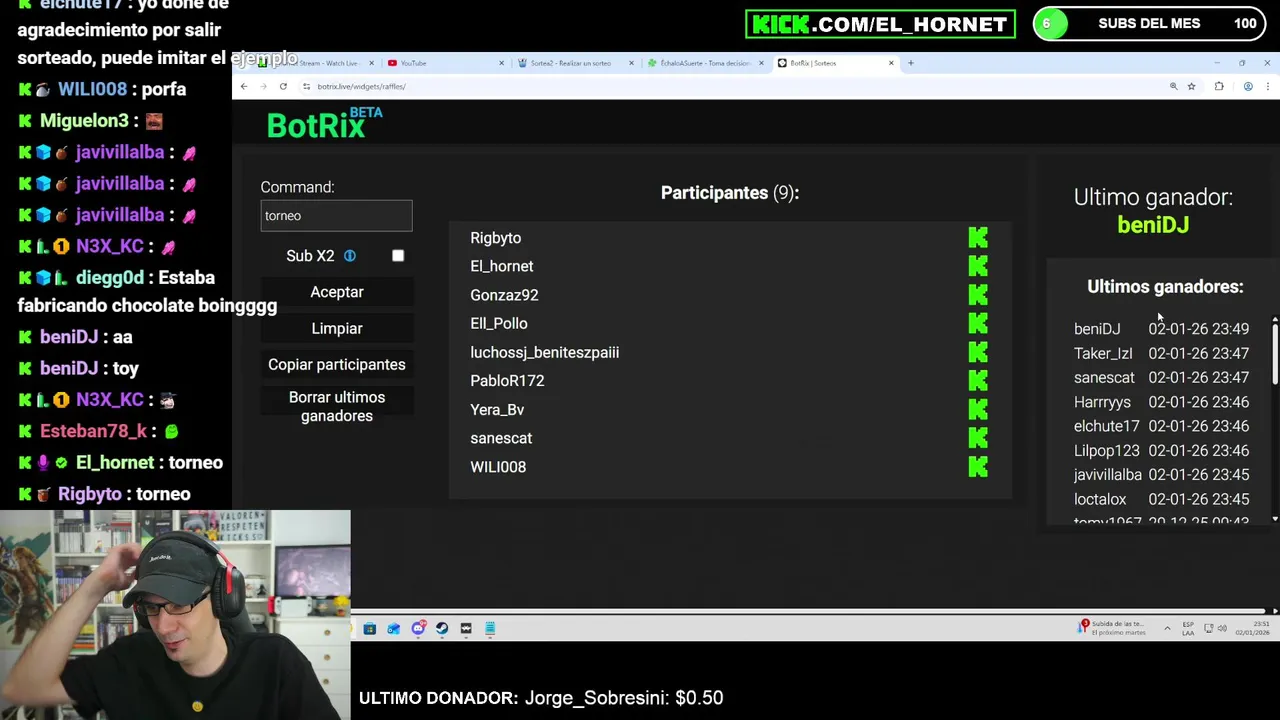This screenshot has height=720, width=1280.
Task: Click Harrryys in Ultimos ganadores list
Action: click(x=1102, y=402)
